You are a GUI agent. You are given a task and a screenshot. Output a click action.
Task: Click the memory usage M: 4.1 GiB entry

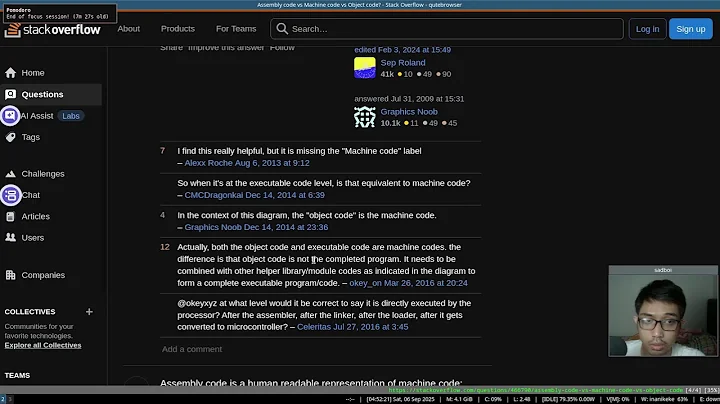459,399
